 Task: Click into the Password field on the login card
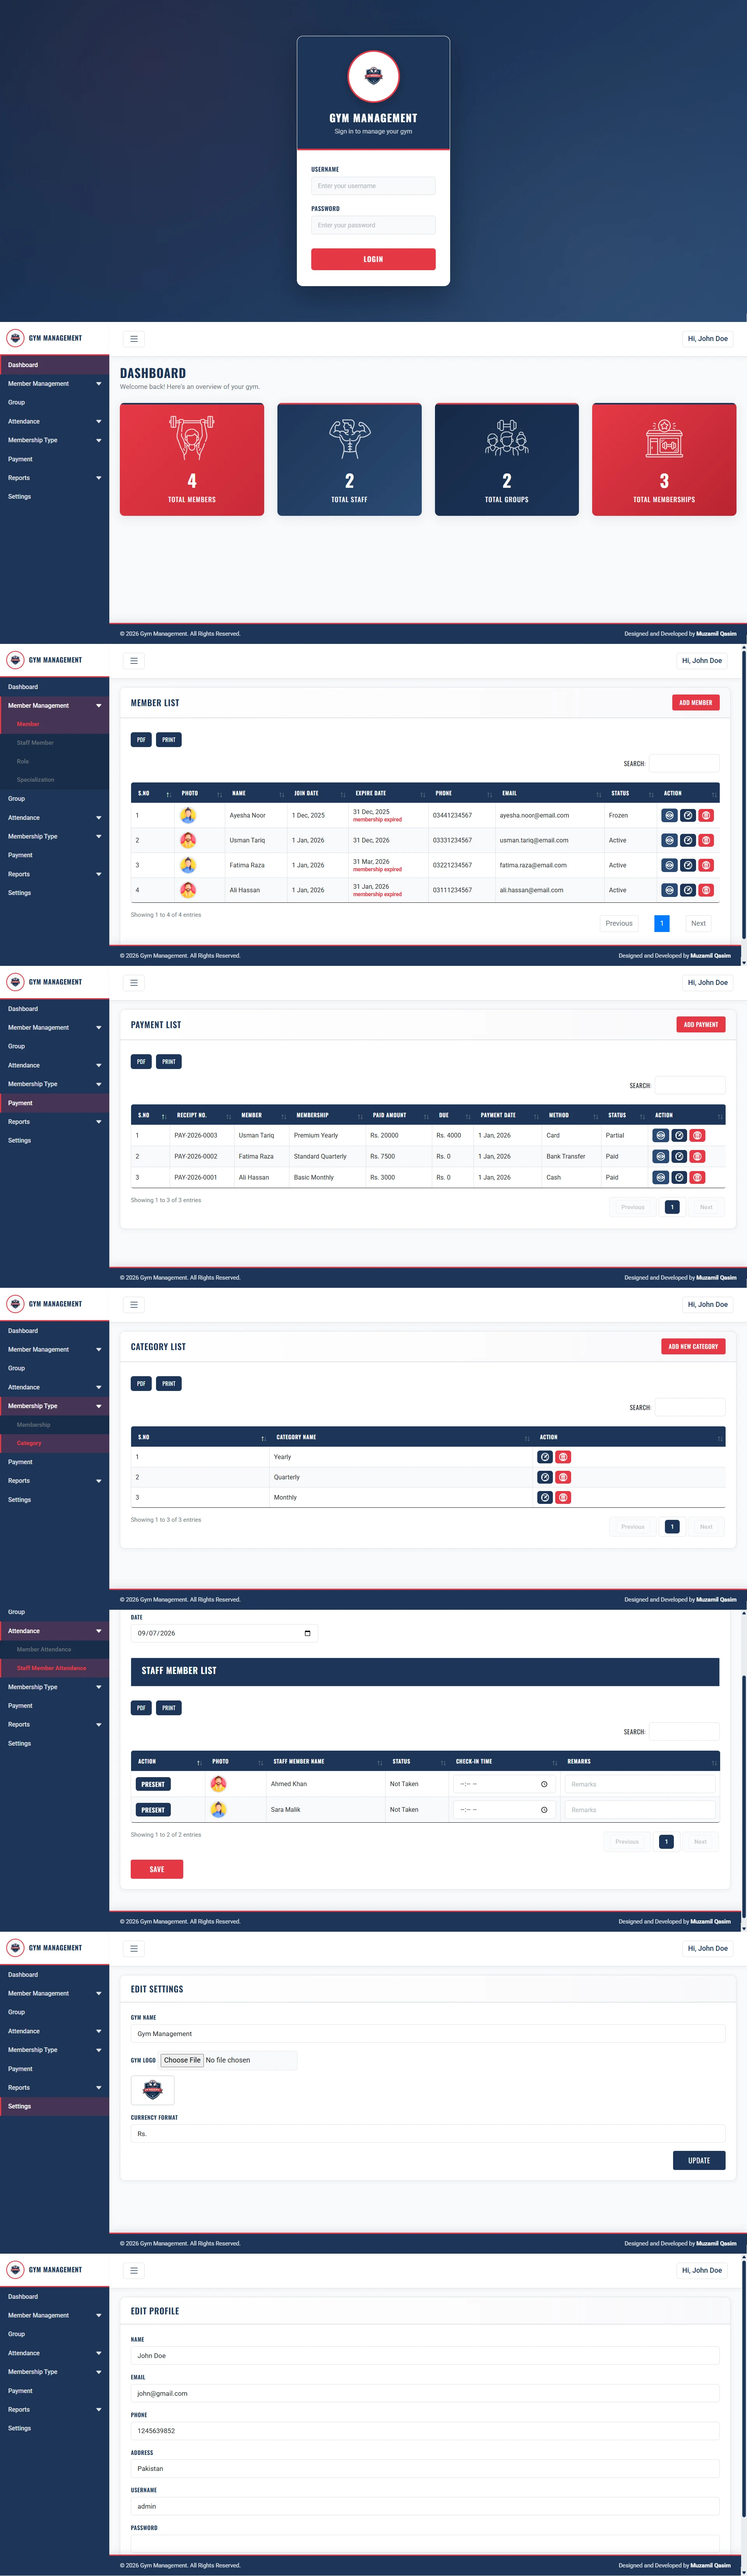[x=373, y=225]
